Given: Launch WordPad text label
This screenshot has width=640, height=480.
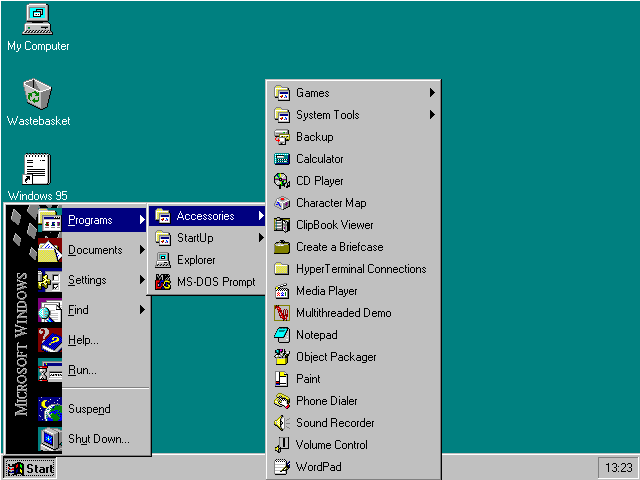Looking at the screenshot, I should (x=318, y=467).
